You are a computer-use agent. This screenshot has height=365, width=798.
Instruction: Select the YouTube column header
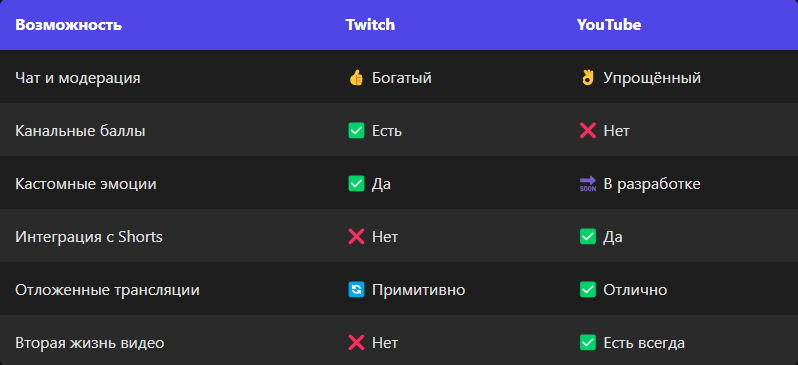[x=609, y=25]
